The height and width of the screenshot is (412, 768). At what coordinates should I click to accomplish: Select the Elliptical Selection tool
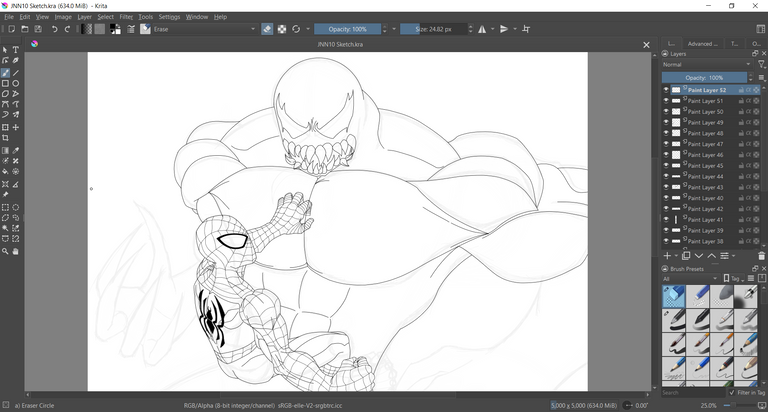pyautogui.click(x=16, y=208)
